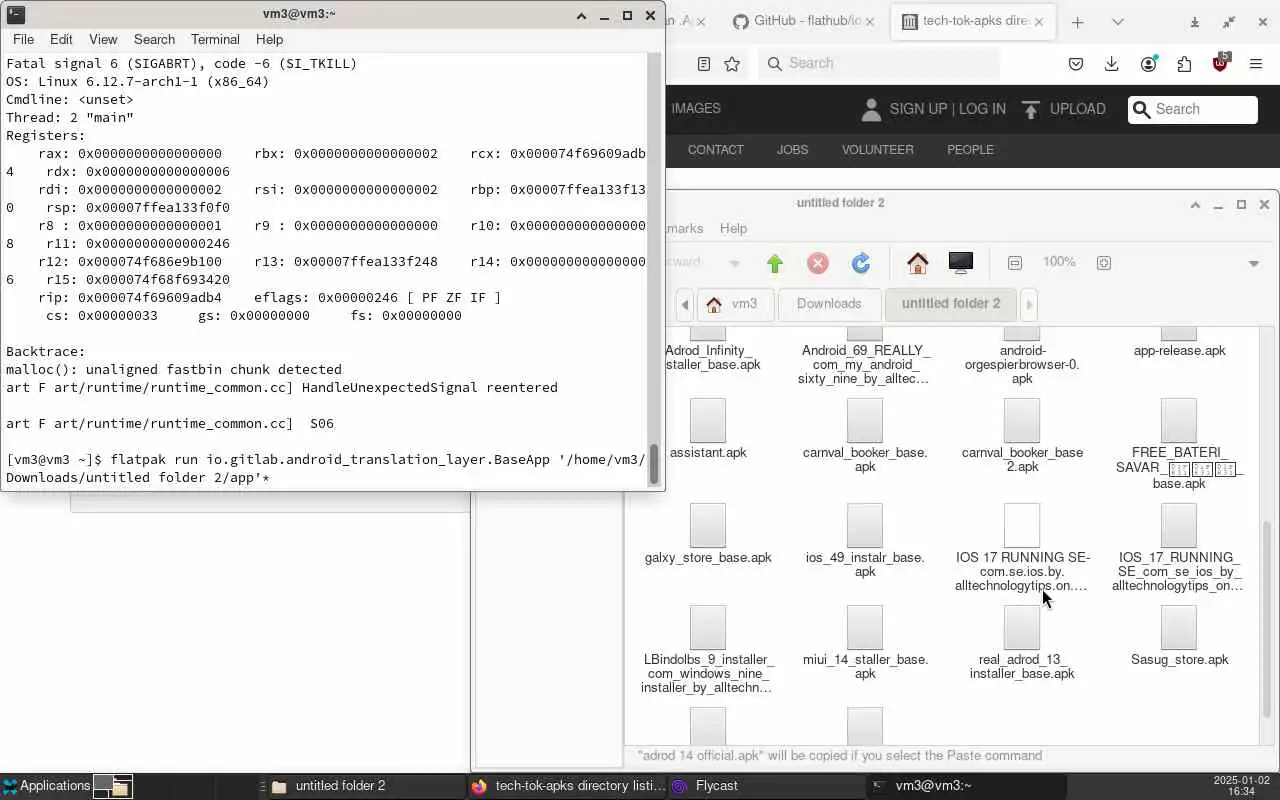Viewport: 1280px width, 800px height.
Task: Go to Home folder via house toolbar icon
Action: click(918, 263)
